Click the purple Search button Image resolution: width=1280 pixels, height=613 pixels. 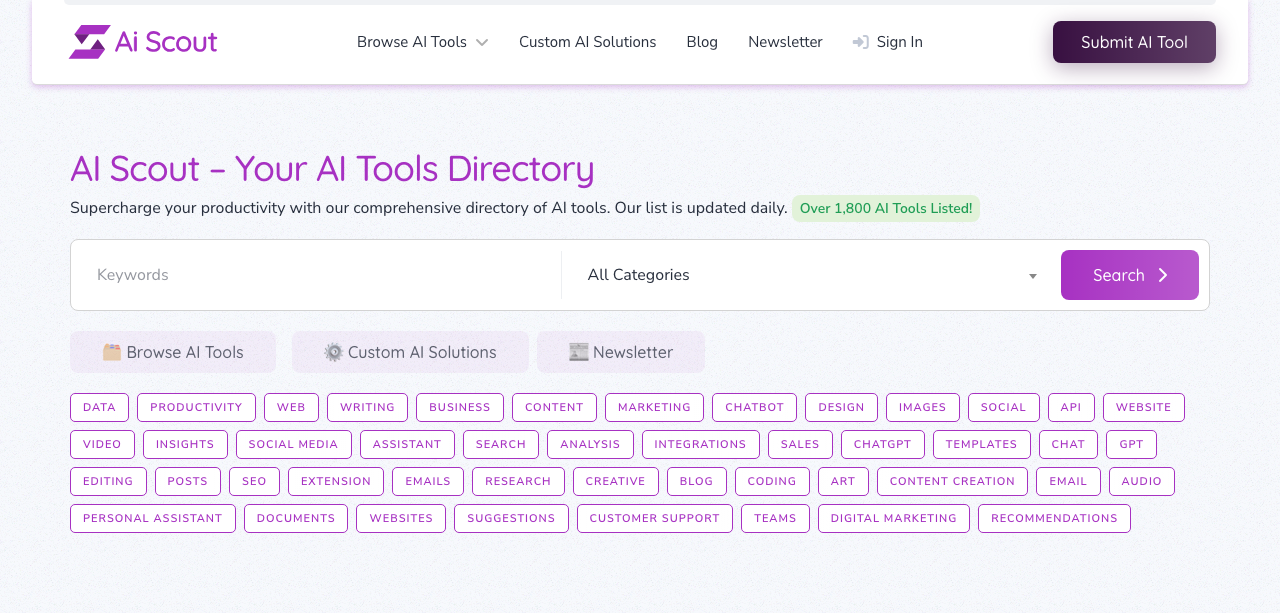pos(1130,275)
